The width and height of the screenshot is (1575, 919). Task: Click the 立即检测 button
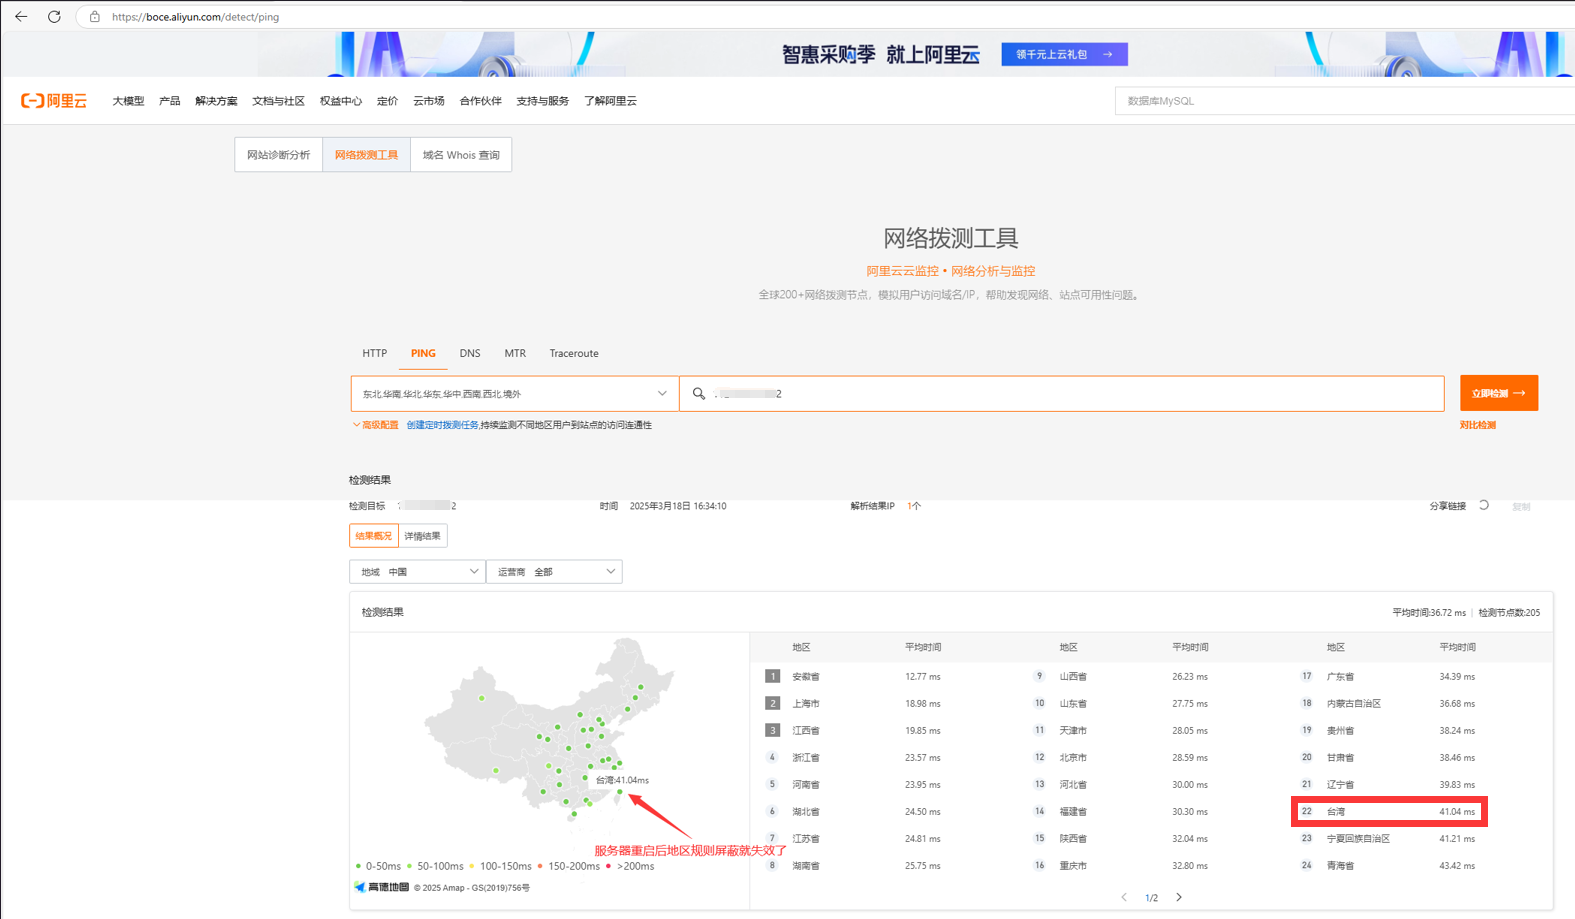click(x=1499, y=393)
